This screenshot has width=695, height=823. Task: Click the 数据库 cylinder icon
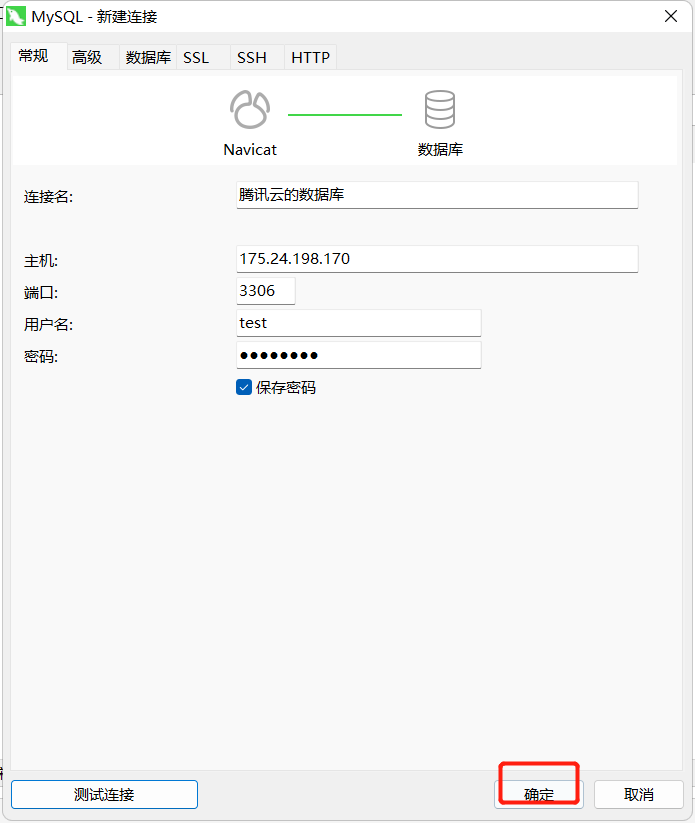point(439,109)
